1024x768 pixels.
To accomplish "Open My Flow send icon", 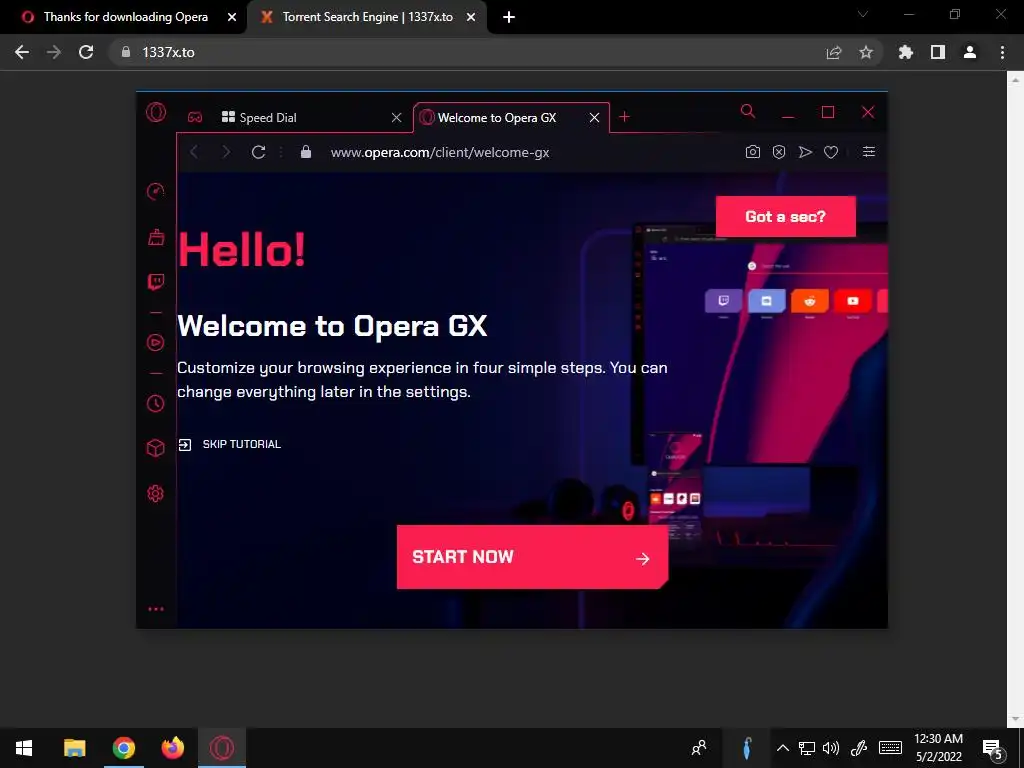I will (x=805, y=152).
